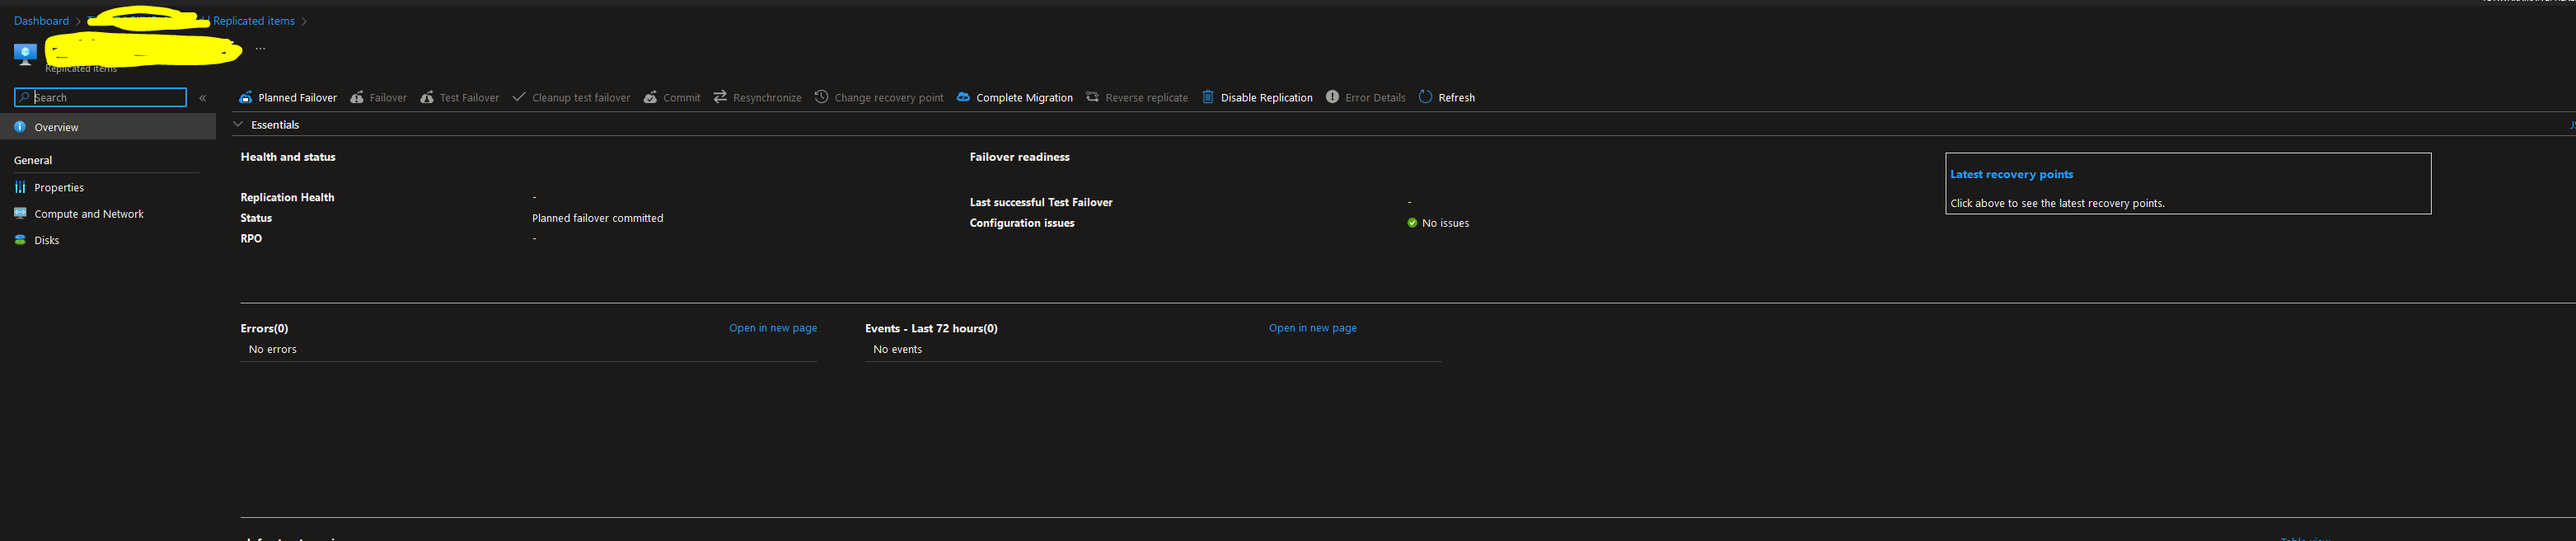Image resolution: width=2576 pixels, height=541 pixels.
Task: Open Errors in new page
Action: (772, 328)
